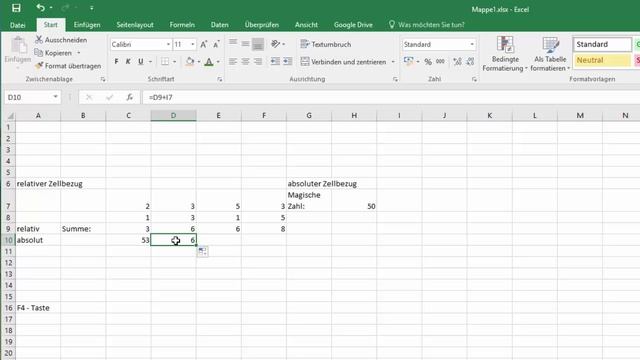The height and width of the screenshot is (360, 640).
Task: Apply the red font color A
Action: [209, 62]
